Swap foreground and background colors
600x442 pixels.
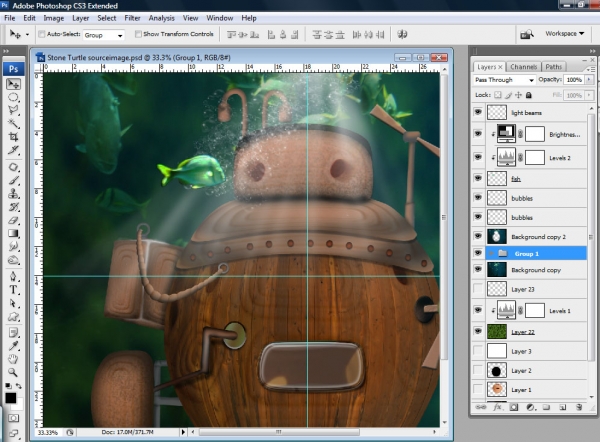18,386
